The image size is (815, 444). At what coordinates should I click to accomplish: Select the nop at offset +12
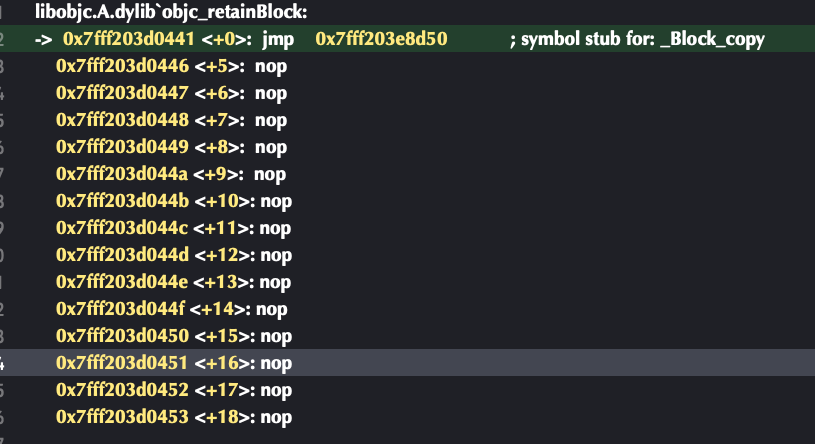[408, 255]
